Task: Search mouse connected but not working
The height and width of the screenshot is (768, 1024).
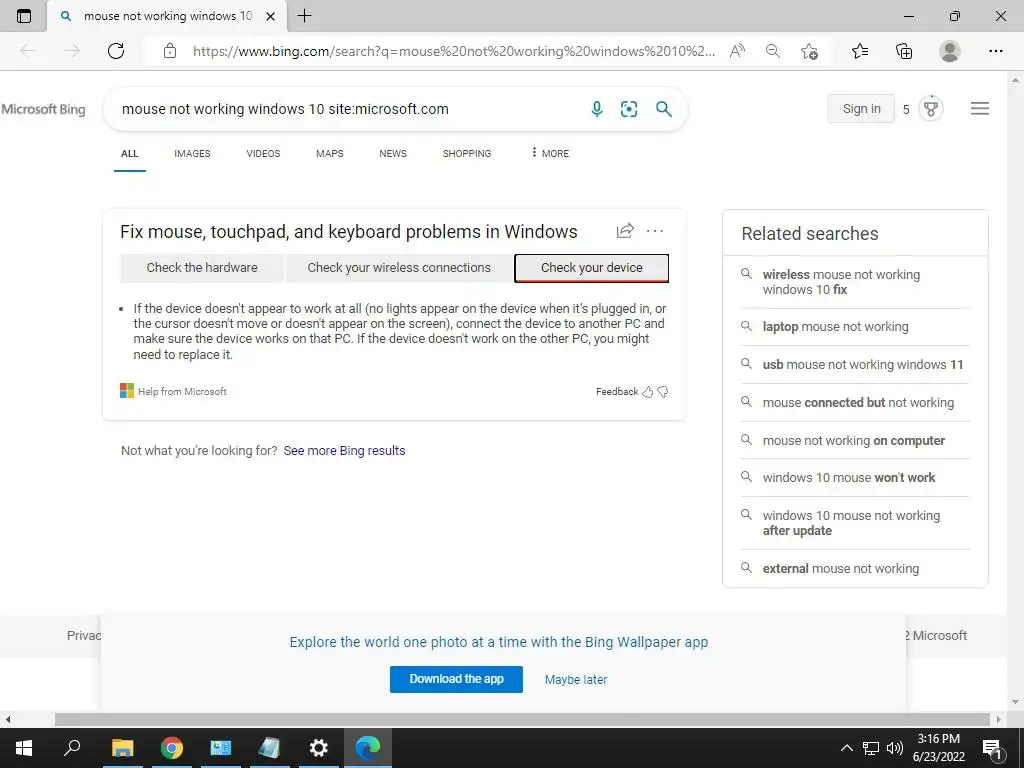Action: pos(858,402)
